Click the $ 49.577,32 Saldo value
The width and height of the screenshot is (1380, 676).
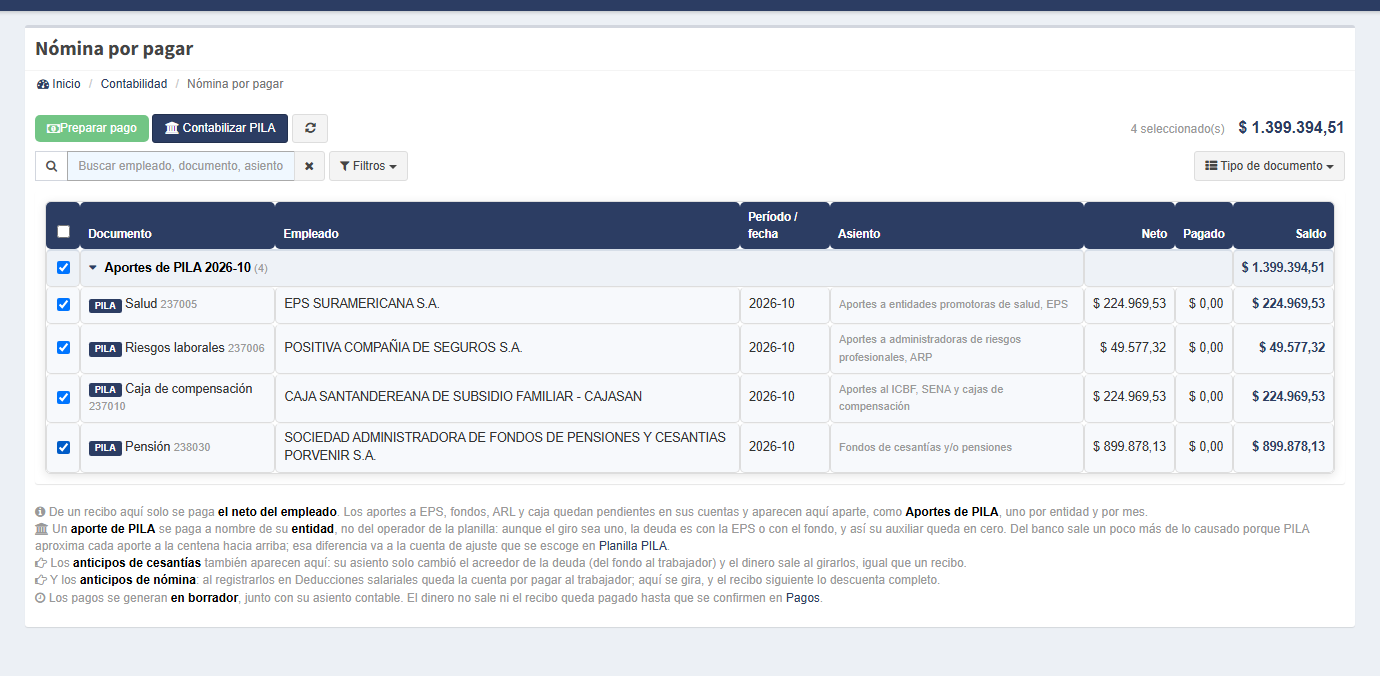point(1292,348)
